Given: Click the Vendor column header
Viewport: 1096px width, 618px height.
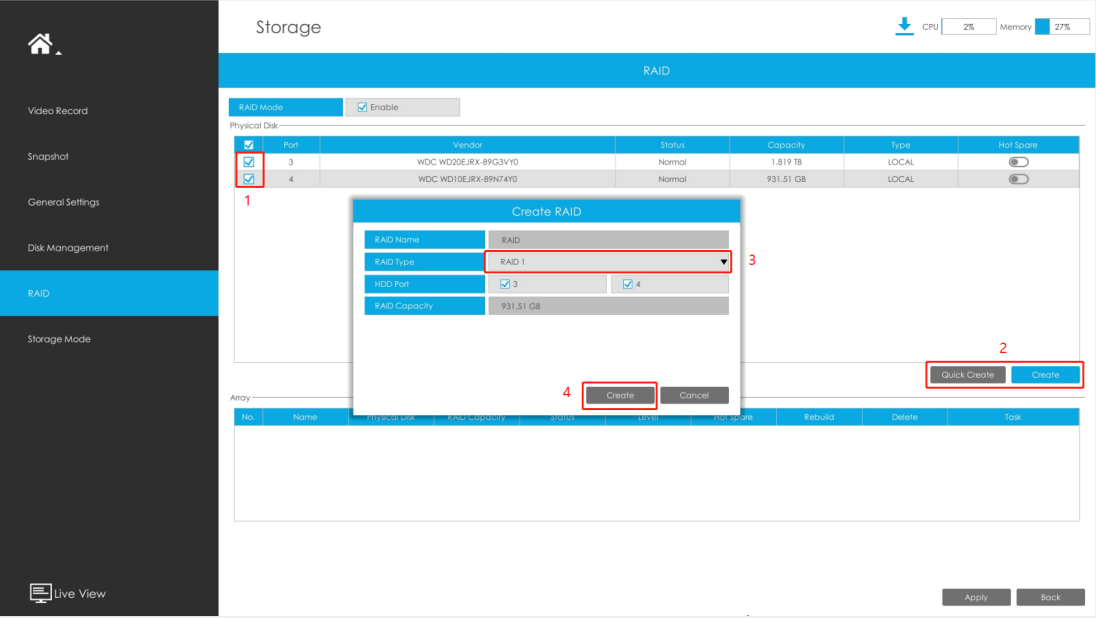Looking at the screenshot, I should 468,145.
